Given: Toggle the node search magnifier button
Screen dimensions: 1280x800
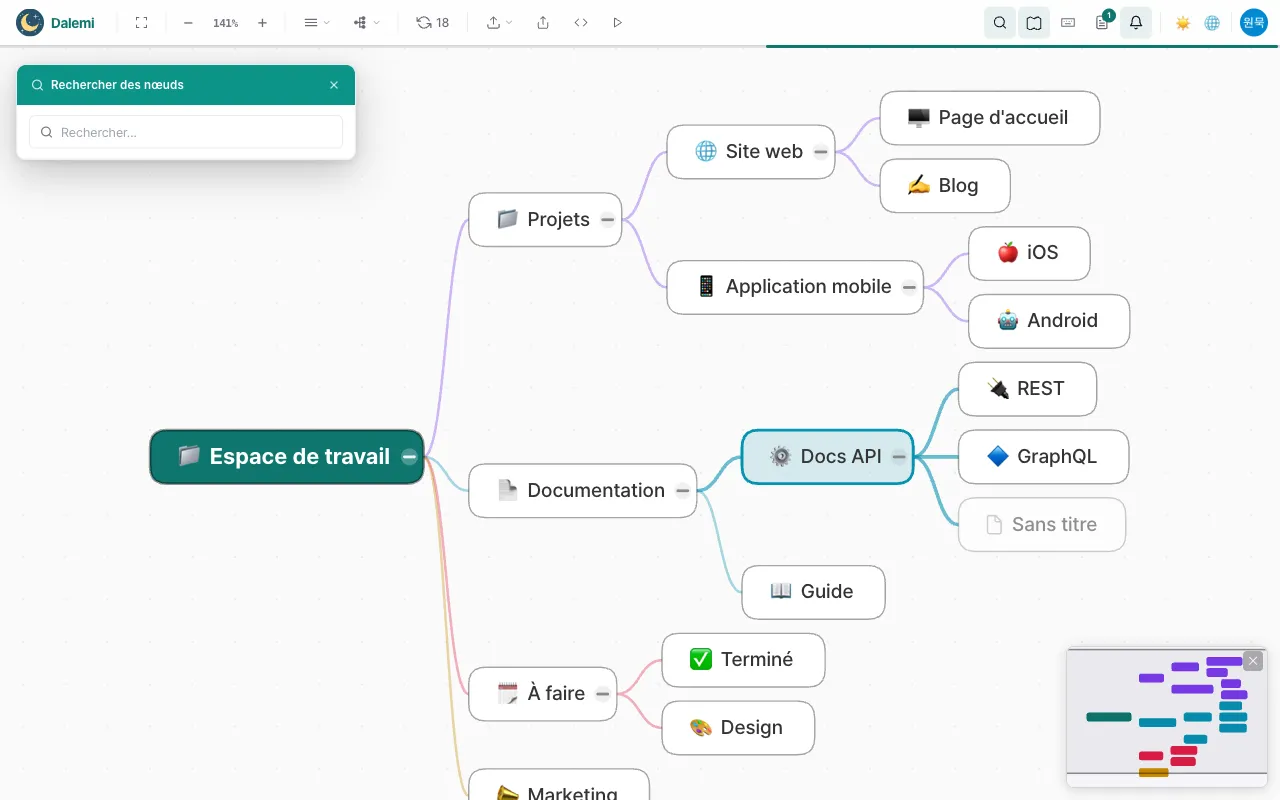Looking at the screenshot, I should tap(1000, 22).
